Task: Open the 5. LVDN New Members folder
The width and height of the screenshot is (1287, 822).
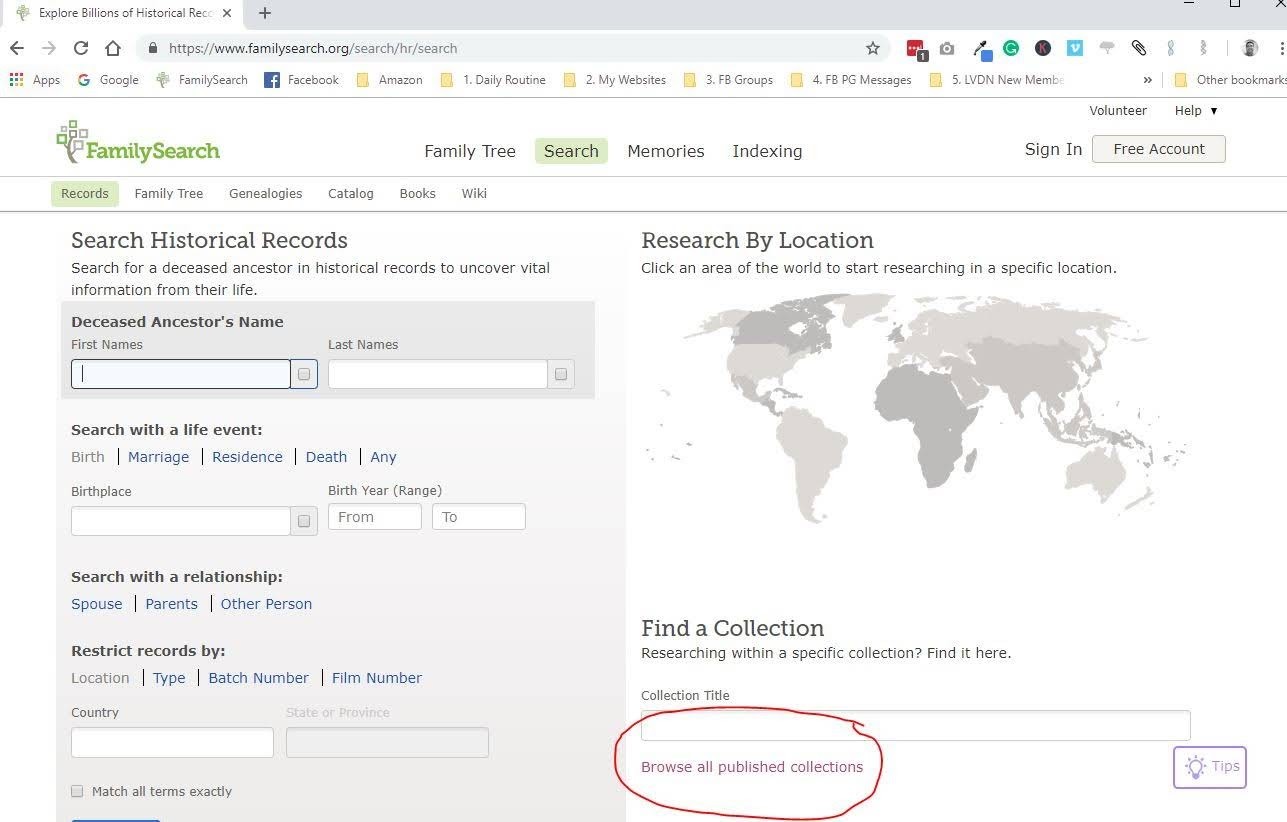Action: 998,80
